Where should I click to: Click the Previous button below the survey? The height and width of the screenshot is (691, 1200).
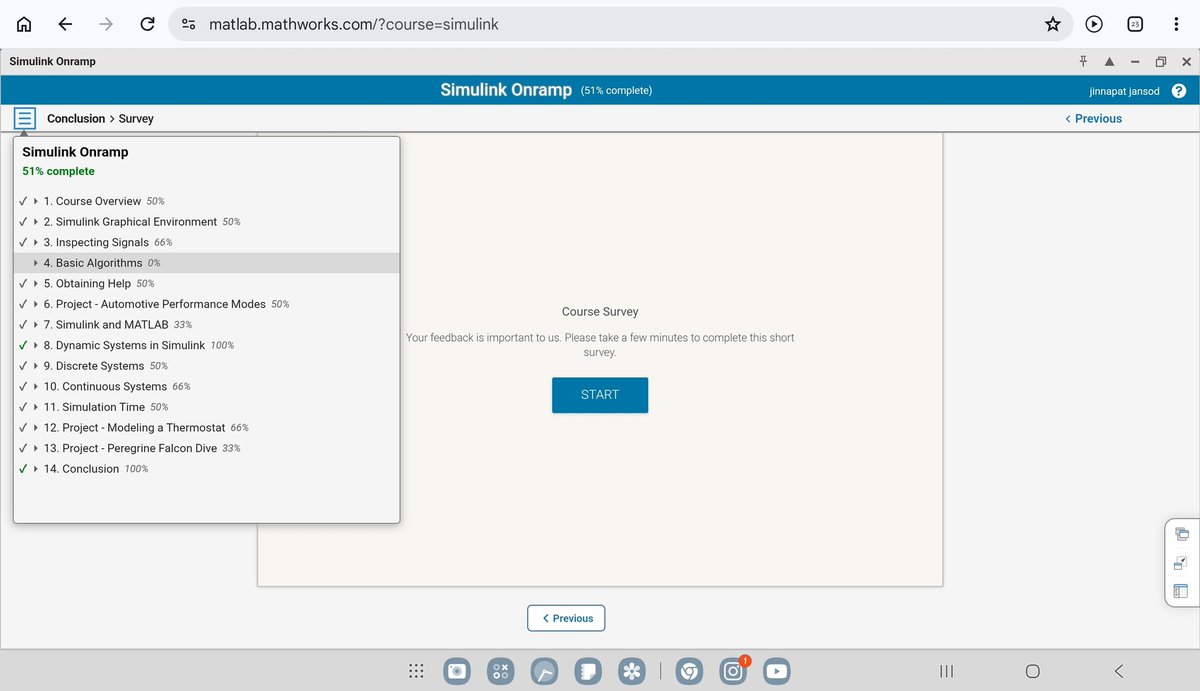coord(566,618)
